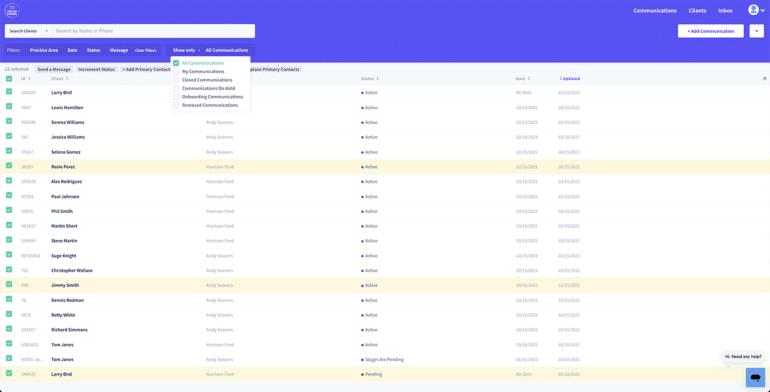The width and height of the screenshot is (770, 392).
Task: Sort by Date column arrows
Action: pyautogui.click(x=528, y=79)
